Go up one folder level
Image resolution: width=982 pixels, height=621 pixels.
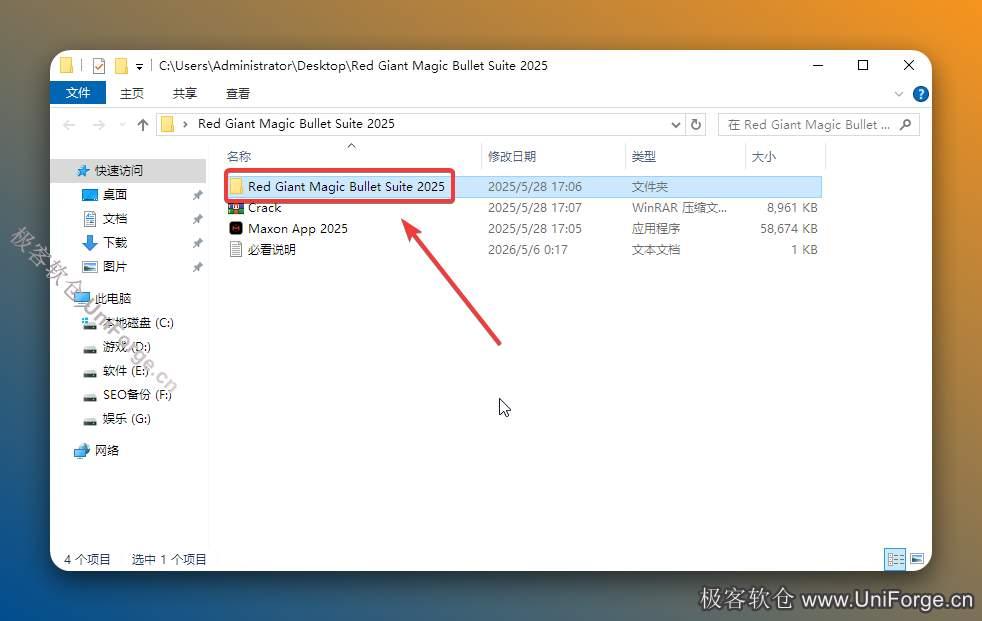[x=143, y=125]
